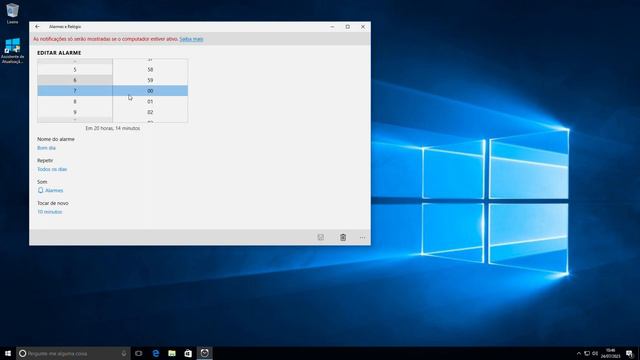This screenshot has width=640, height=360.
Task: Click the Alarms and Clock taskbar icon
Action: point(204,353)
